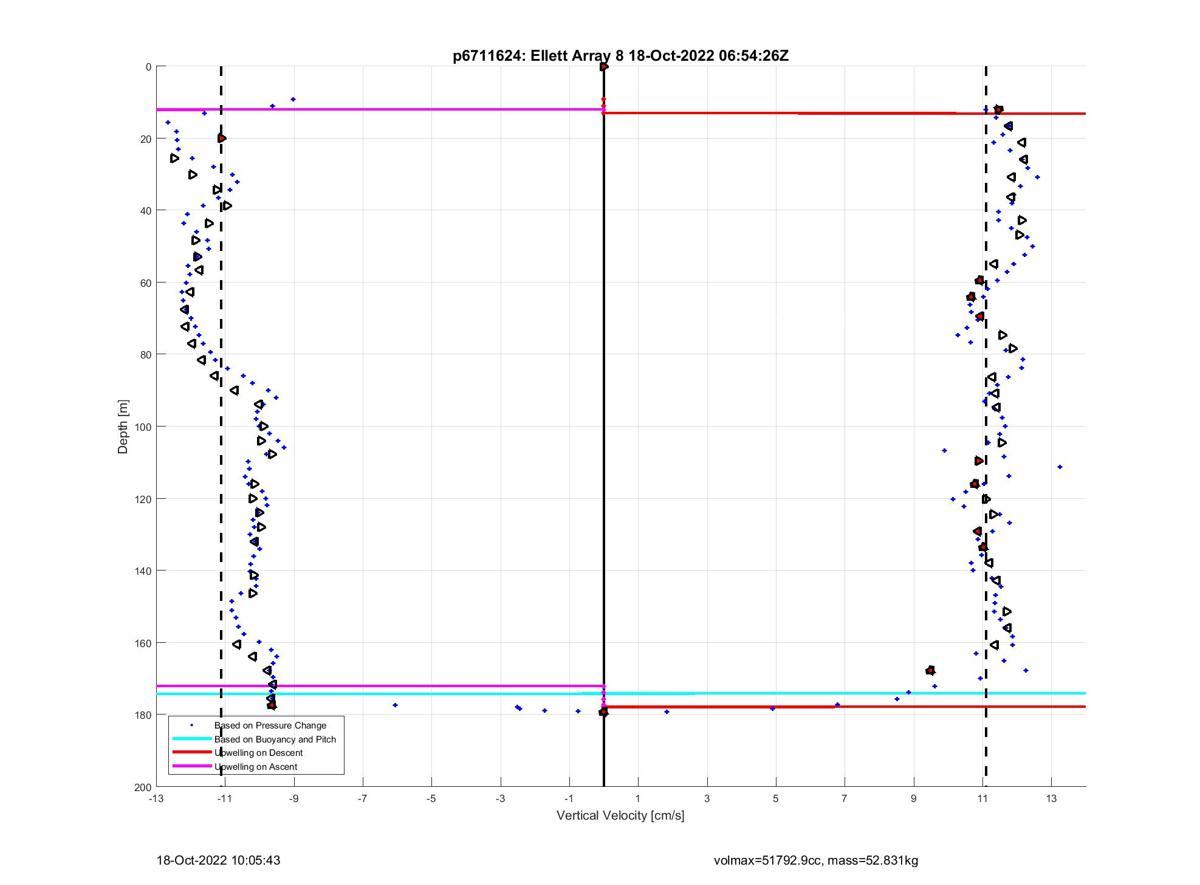Screen dimensions: 1200x885
Task: Click the red-filled marker near 168 m depth
Action: click(931, 670)
